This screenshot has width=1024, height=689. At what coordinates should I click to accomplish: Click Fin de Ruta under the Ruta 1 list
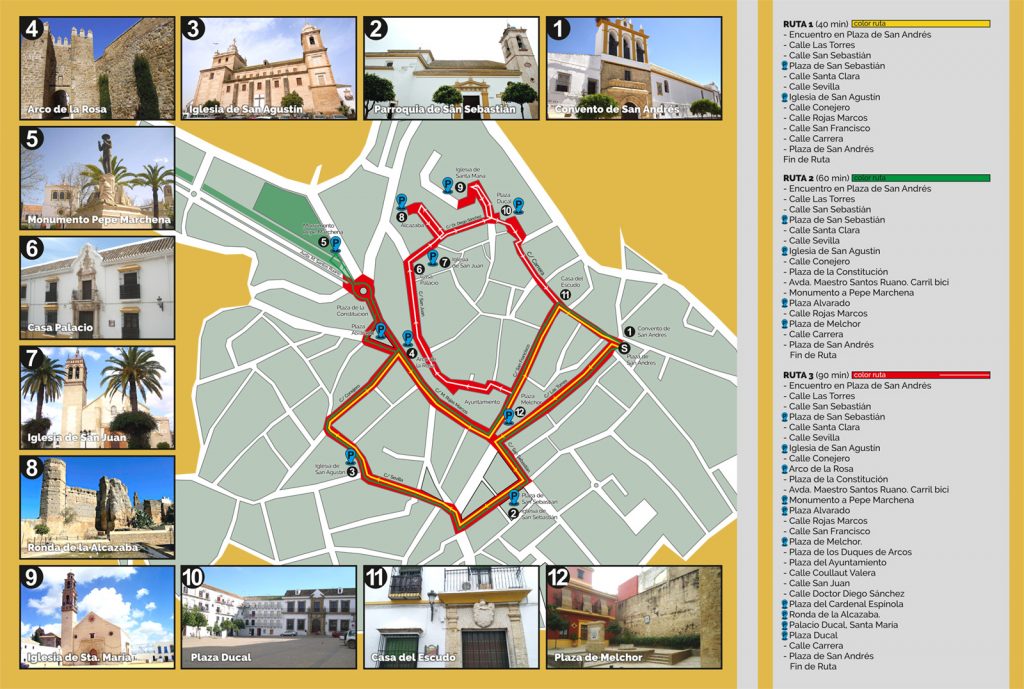(x=806, y=159)
